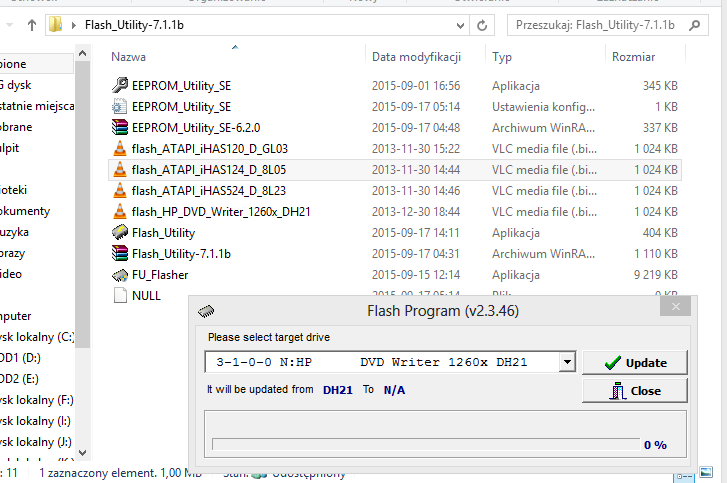Select the file name flash_ATAPI_iHAS524_D_8L23
The image size is (727, 483).
pos(209,191)
